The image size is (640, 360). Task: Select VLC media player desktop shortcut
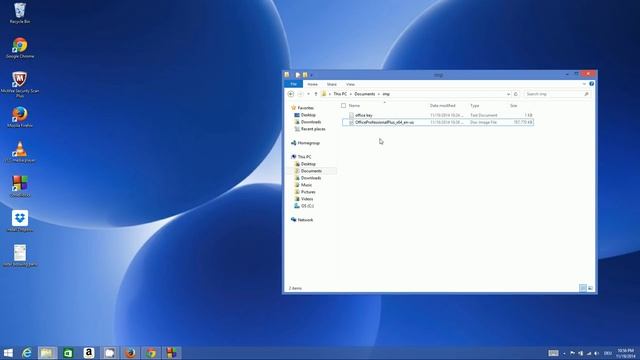[20, 152]
